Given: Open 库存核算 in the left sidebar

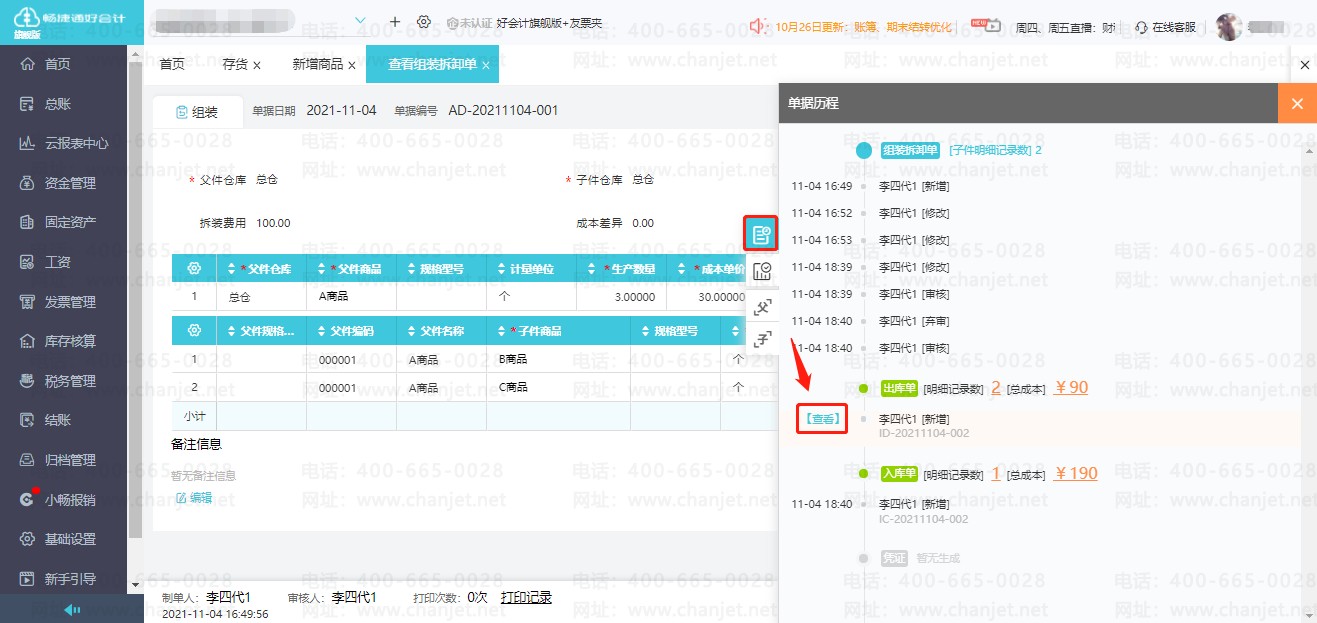Looking at the screenshot, I should coord(70,341).
